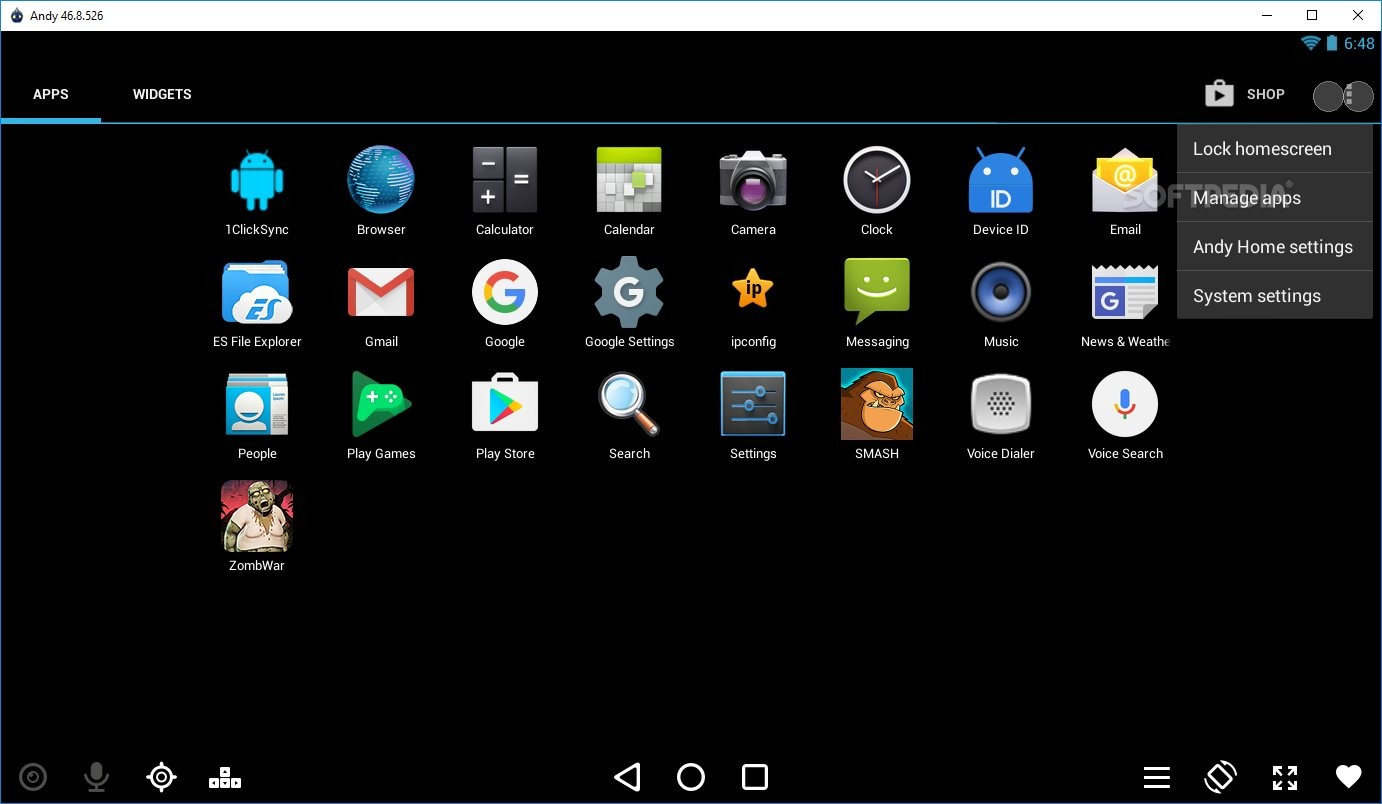The height and width of the screenshot is (804, 1382).
Task: Launch the Browser app
Action: point(381,191)
